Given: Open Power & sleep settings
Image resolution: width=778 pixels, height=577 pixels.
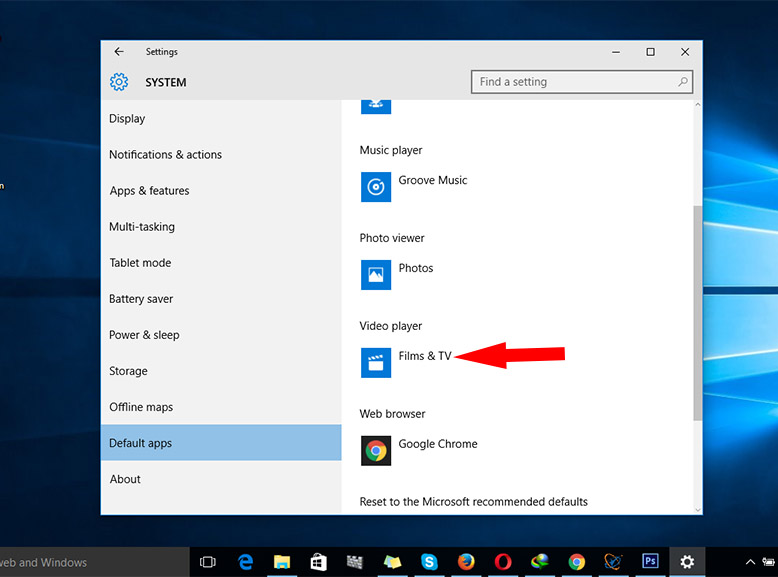Looking at the screenshot, I should click(x=221, y=335).
